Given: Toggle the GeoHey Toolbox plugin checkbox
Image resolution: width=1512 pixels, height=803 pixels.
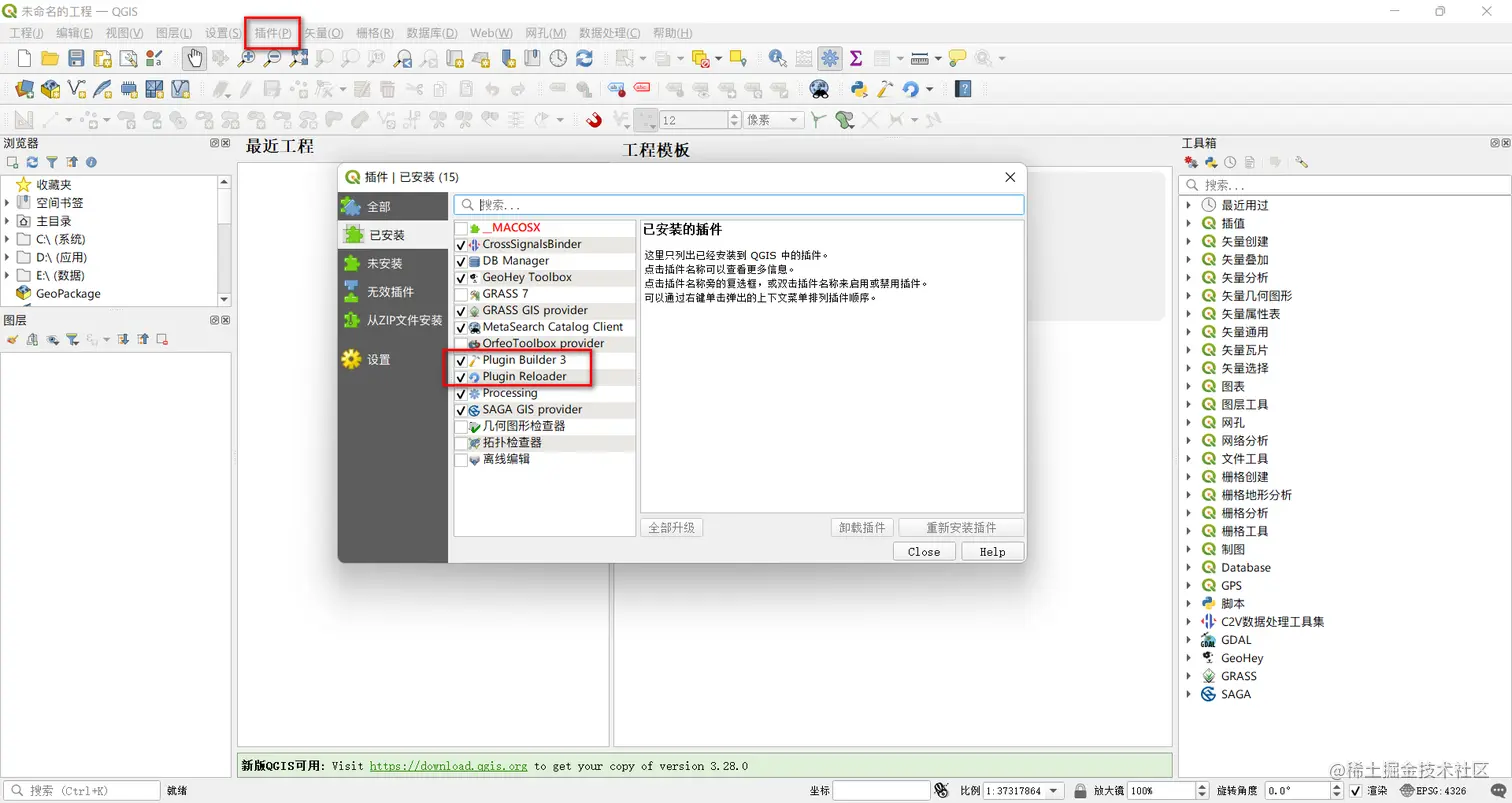Looking at the screenshot, I should click(x=461, y=277).
